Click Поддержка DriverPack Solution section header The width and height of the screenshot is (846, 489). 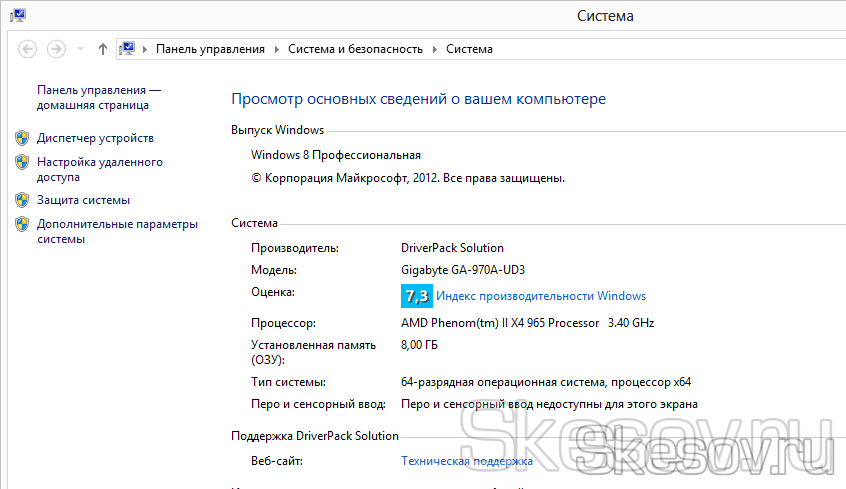coord(315,436)
